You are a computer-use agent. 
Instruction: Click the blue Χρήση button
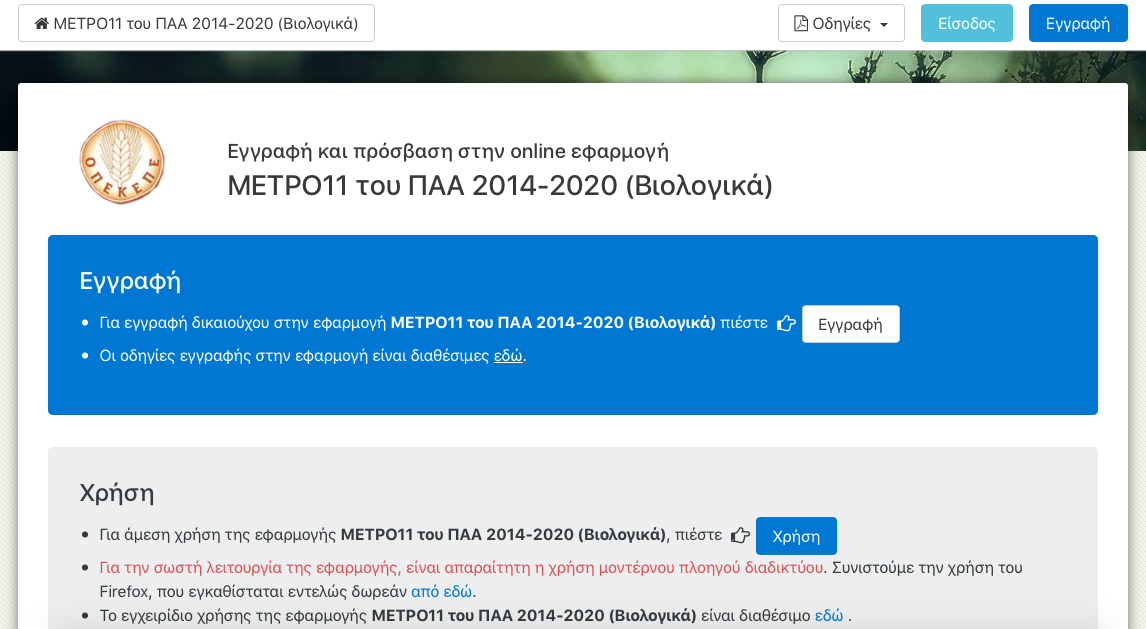tap(796, 536)
